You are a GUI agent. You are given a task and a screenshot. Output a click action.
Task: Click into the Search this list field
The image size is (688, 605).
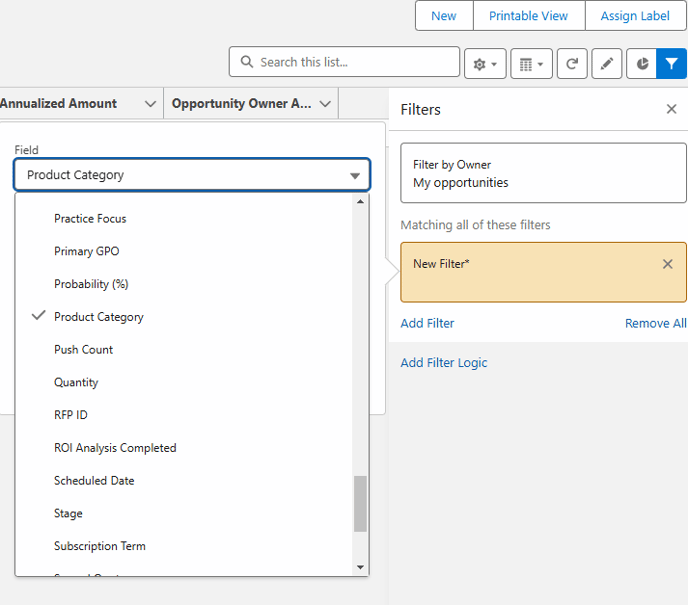click(350, 62)
